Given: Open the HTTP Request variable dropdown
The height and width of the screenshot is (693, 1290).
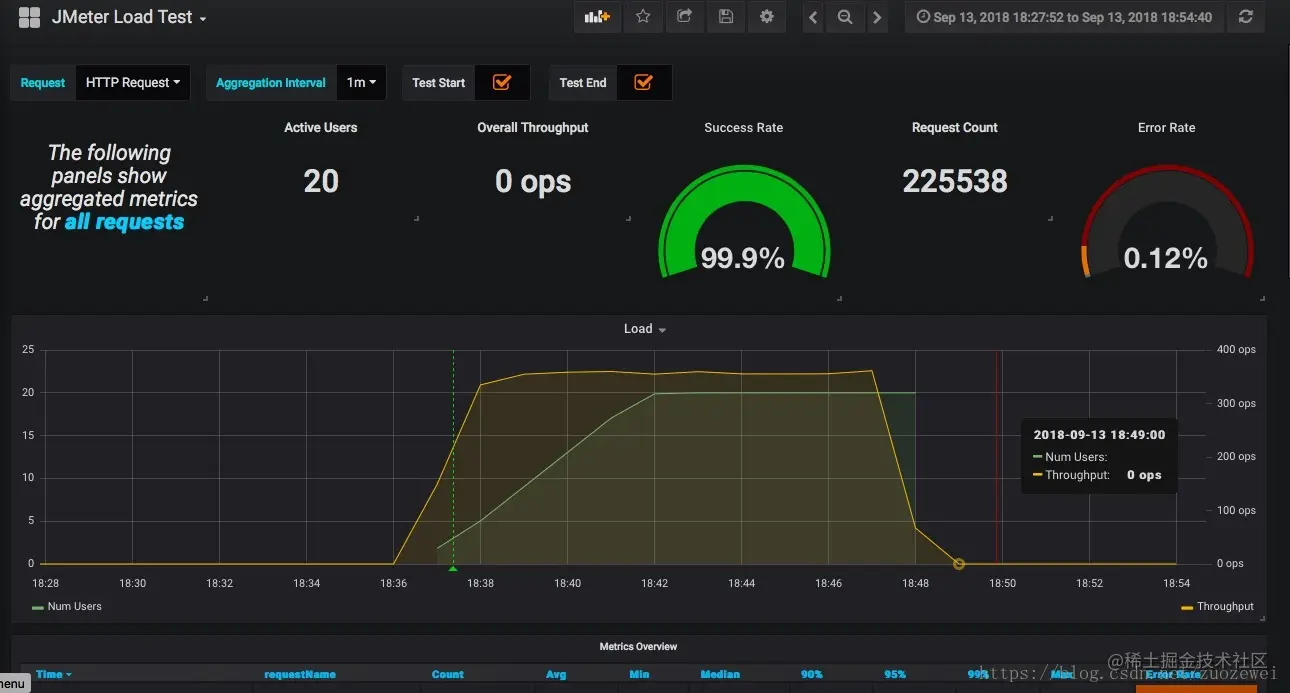Looking at the screenshot, I should [x=133, y=83].
